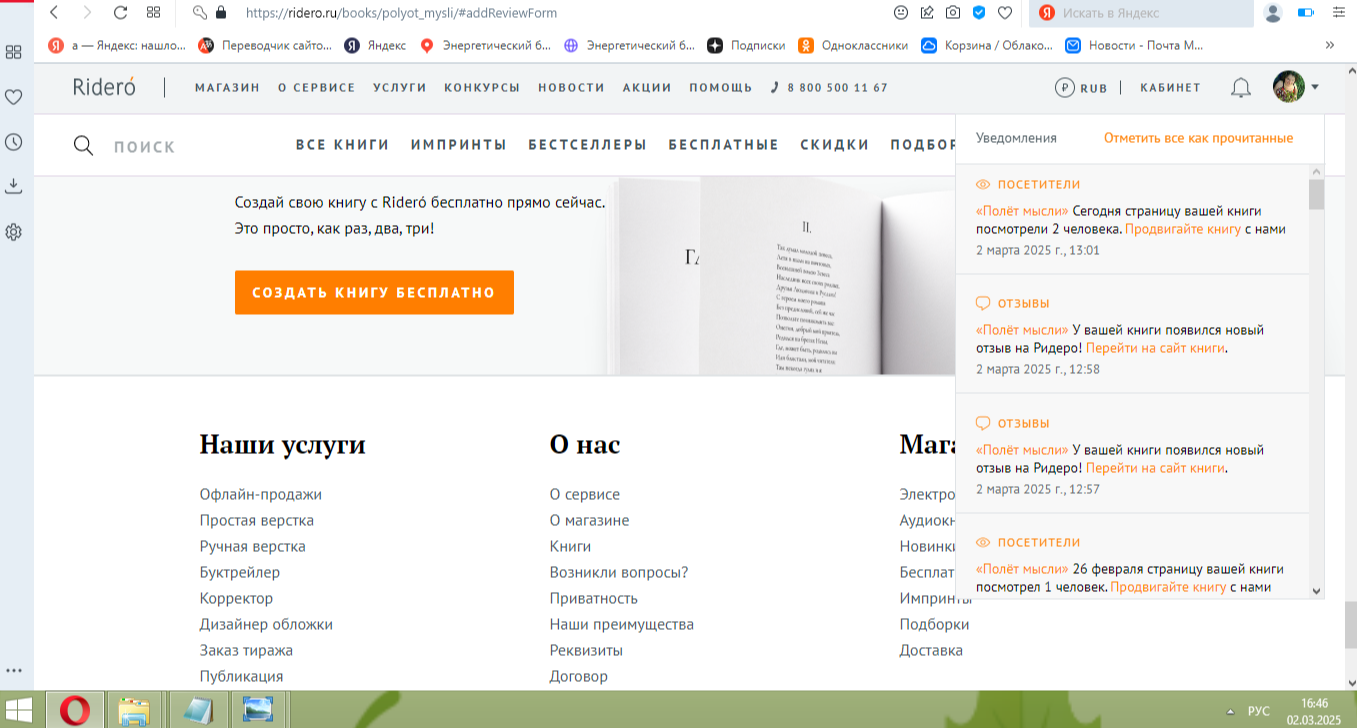Open sidebar downloads icon
Image resolution: width=1357 pixels, height=728 pixels.
(x=14, y=186)
